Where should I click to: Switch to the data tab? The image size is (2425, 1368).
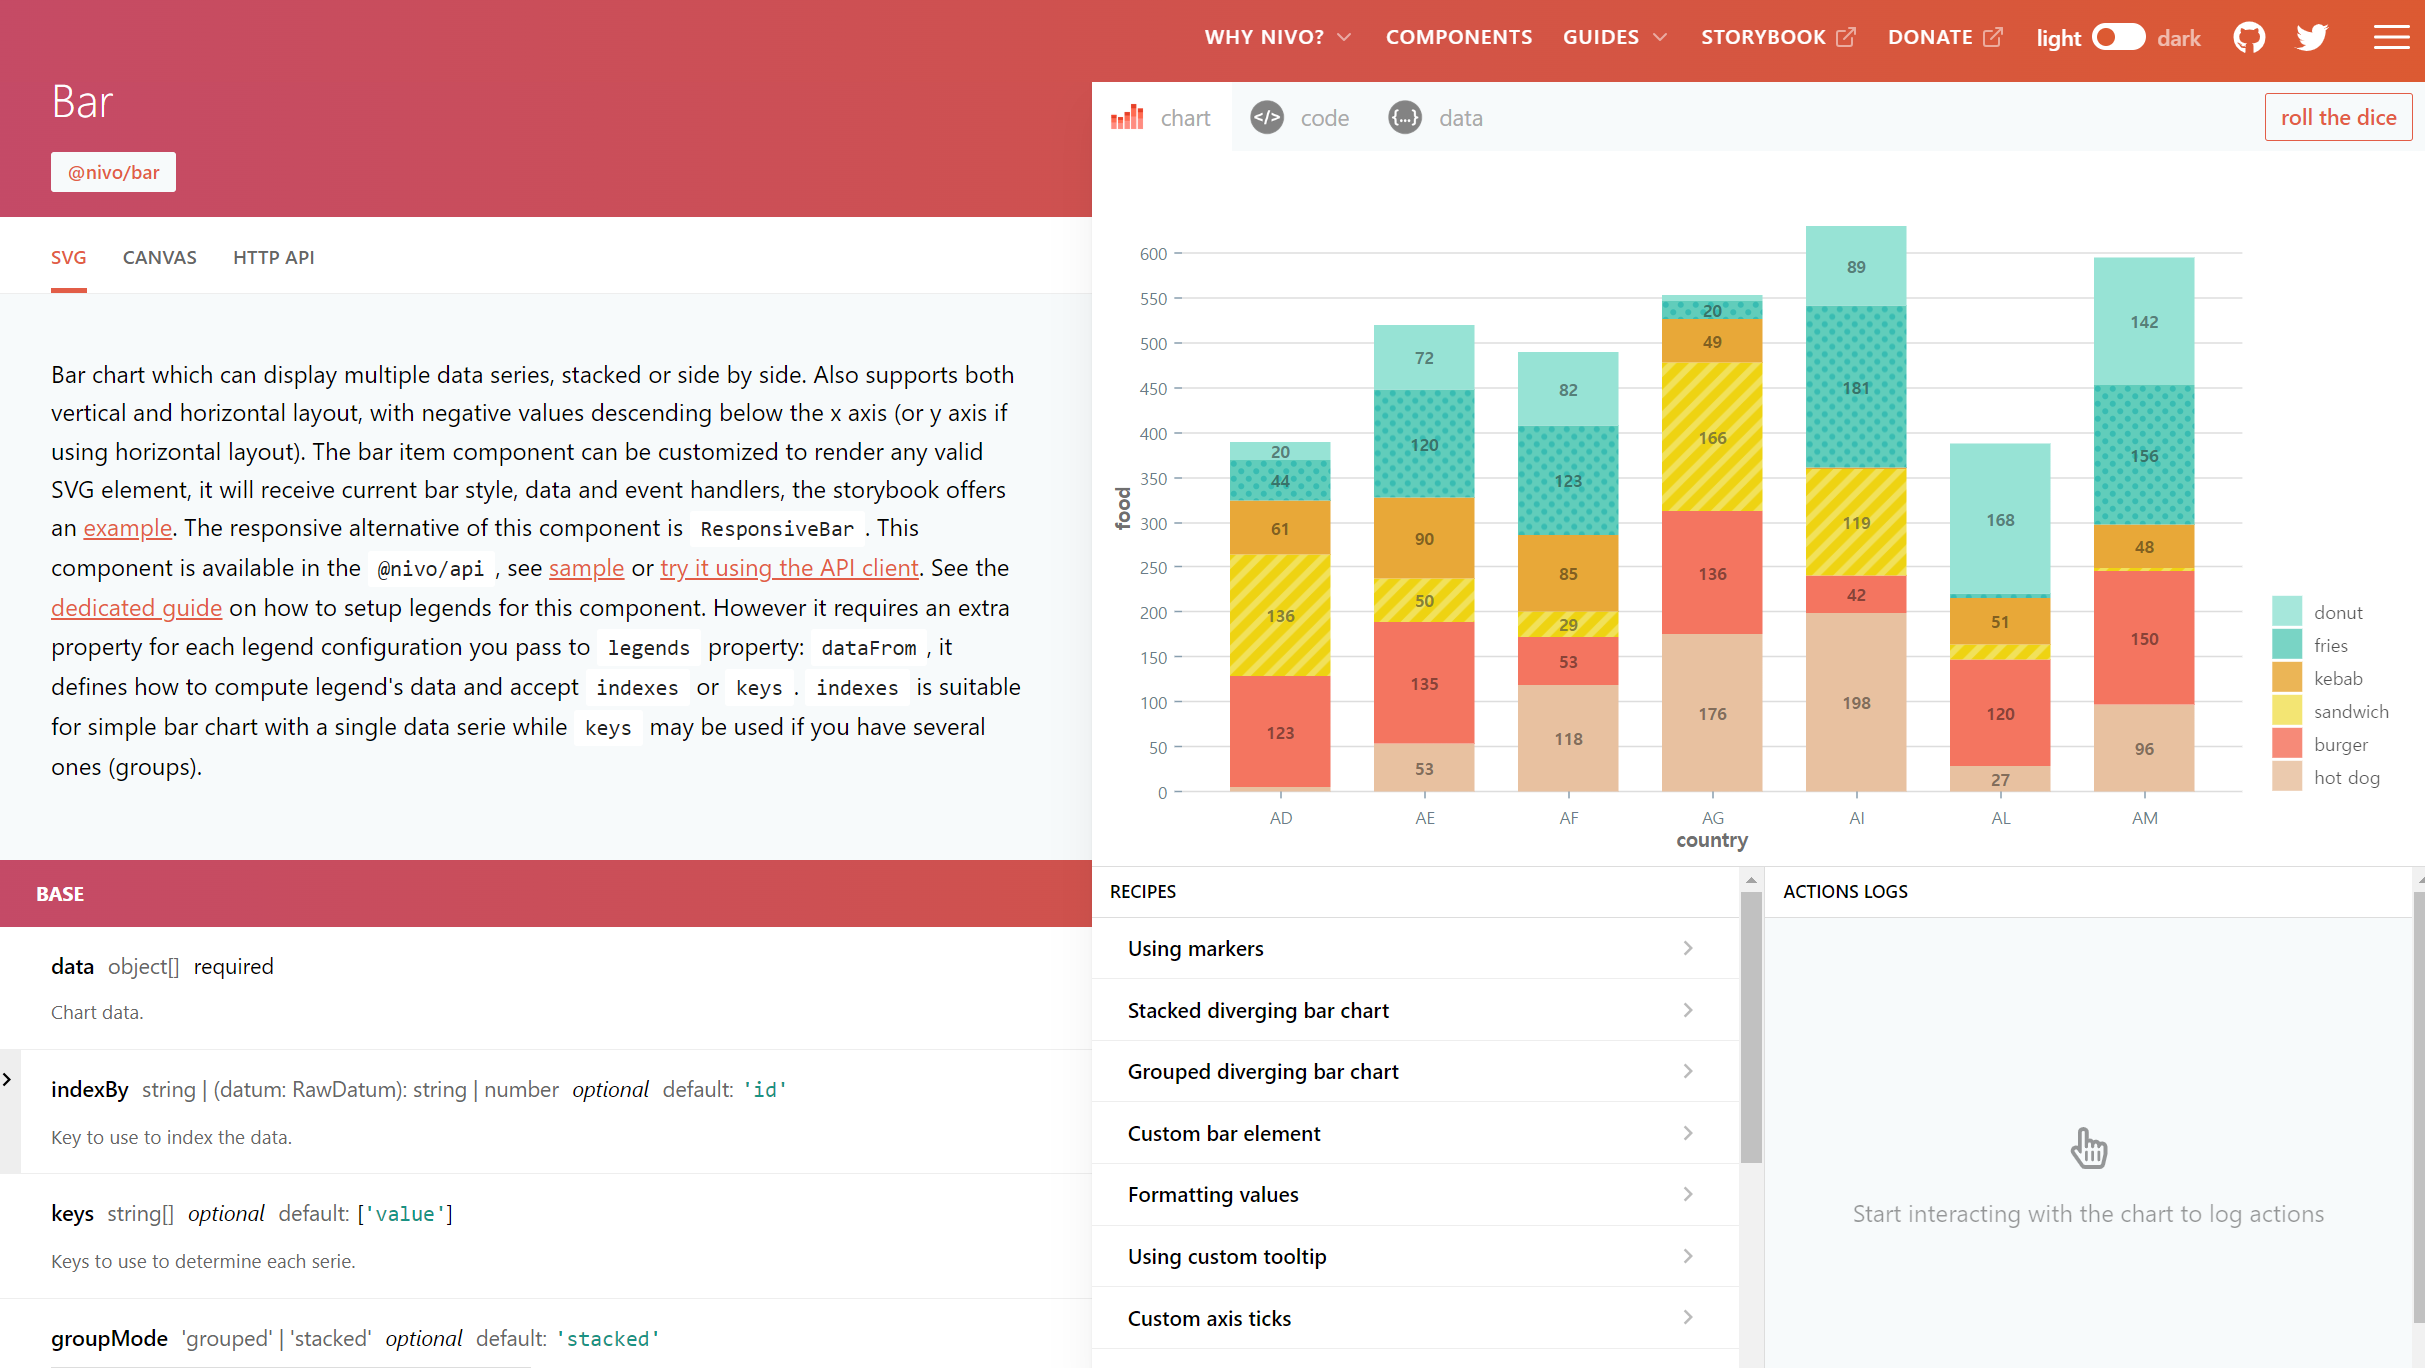tap(1436, 118)
